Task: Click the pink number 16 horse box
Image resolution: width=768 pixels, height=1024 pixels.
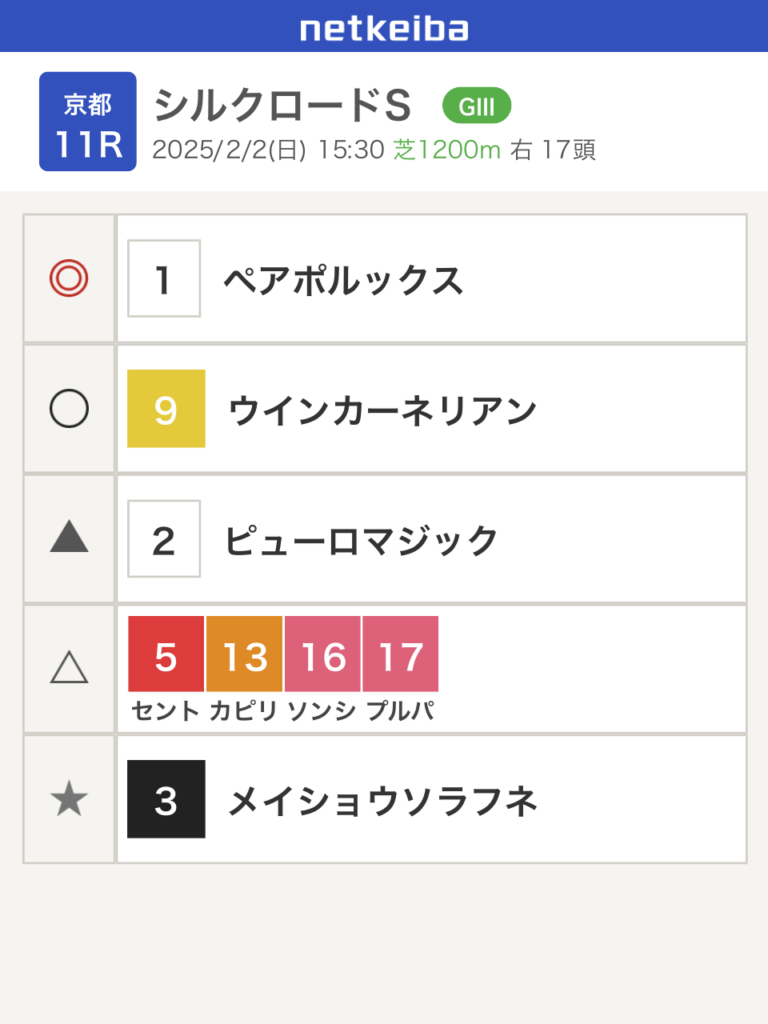Action: click(x=323, y=655)
